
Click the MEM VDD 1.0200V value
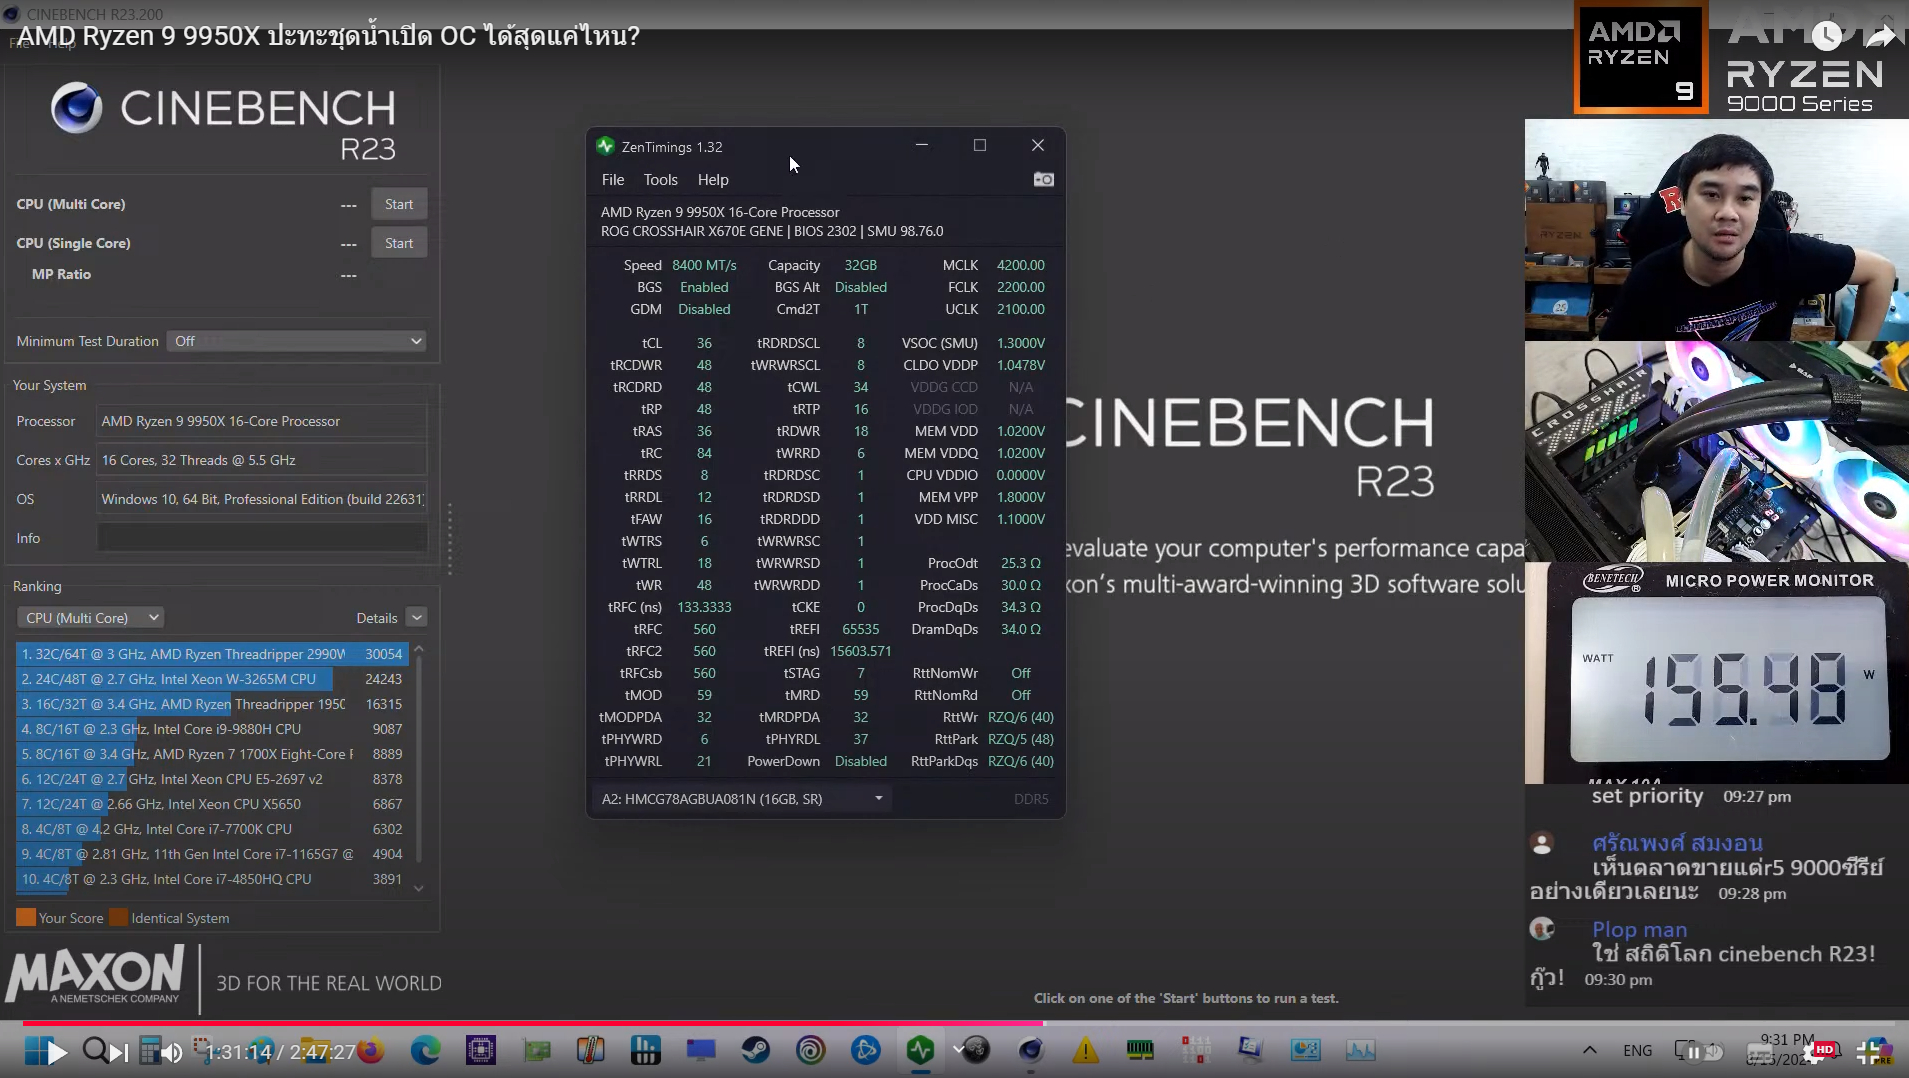[1020, 431]
